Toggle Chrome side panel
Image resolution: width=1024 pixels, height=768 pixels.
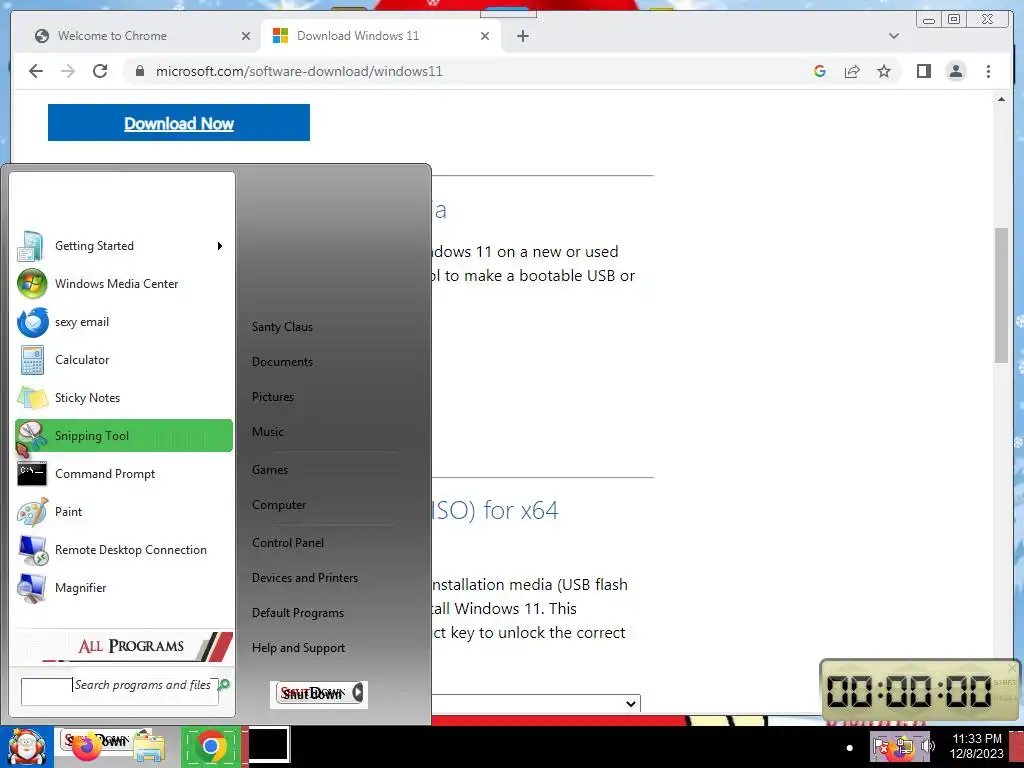pyautogui.click(x=923, y=71)
